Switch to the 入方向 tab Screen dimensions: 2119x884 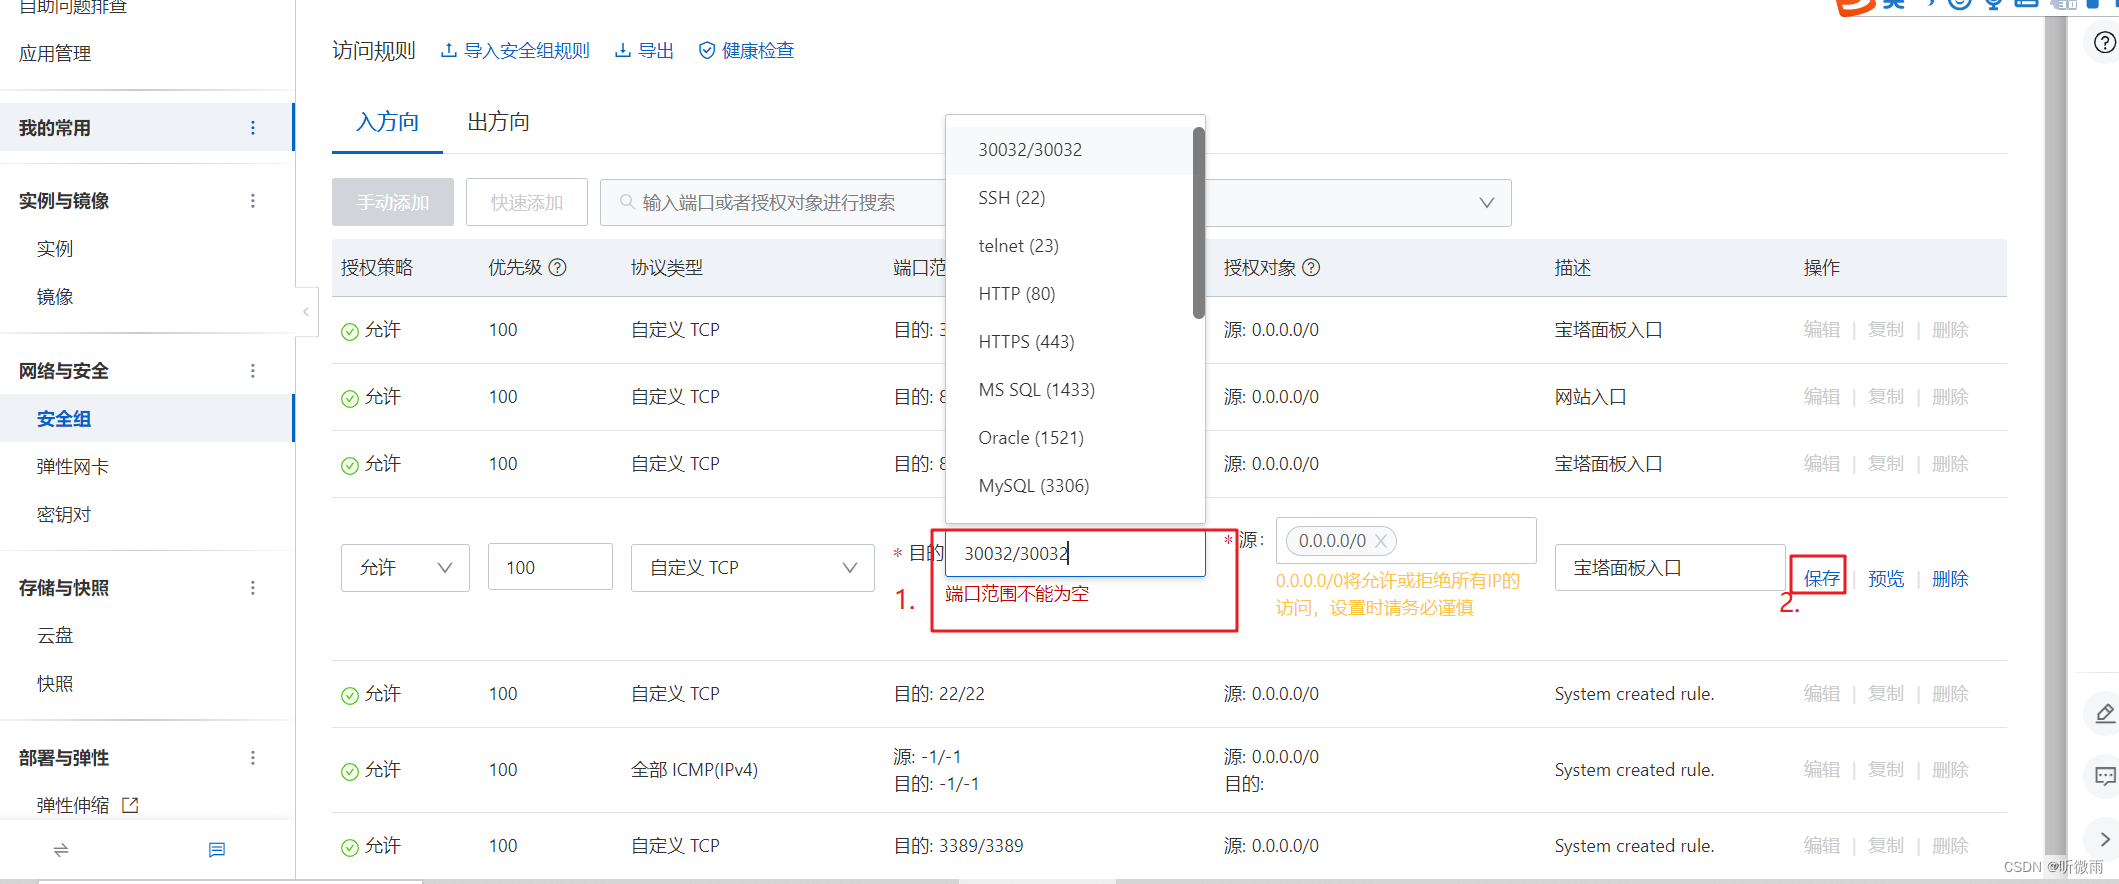tap(387, 122)
